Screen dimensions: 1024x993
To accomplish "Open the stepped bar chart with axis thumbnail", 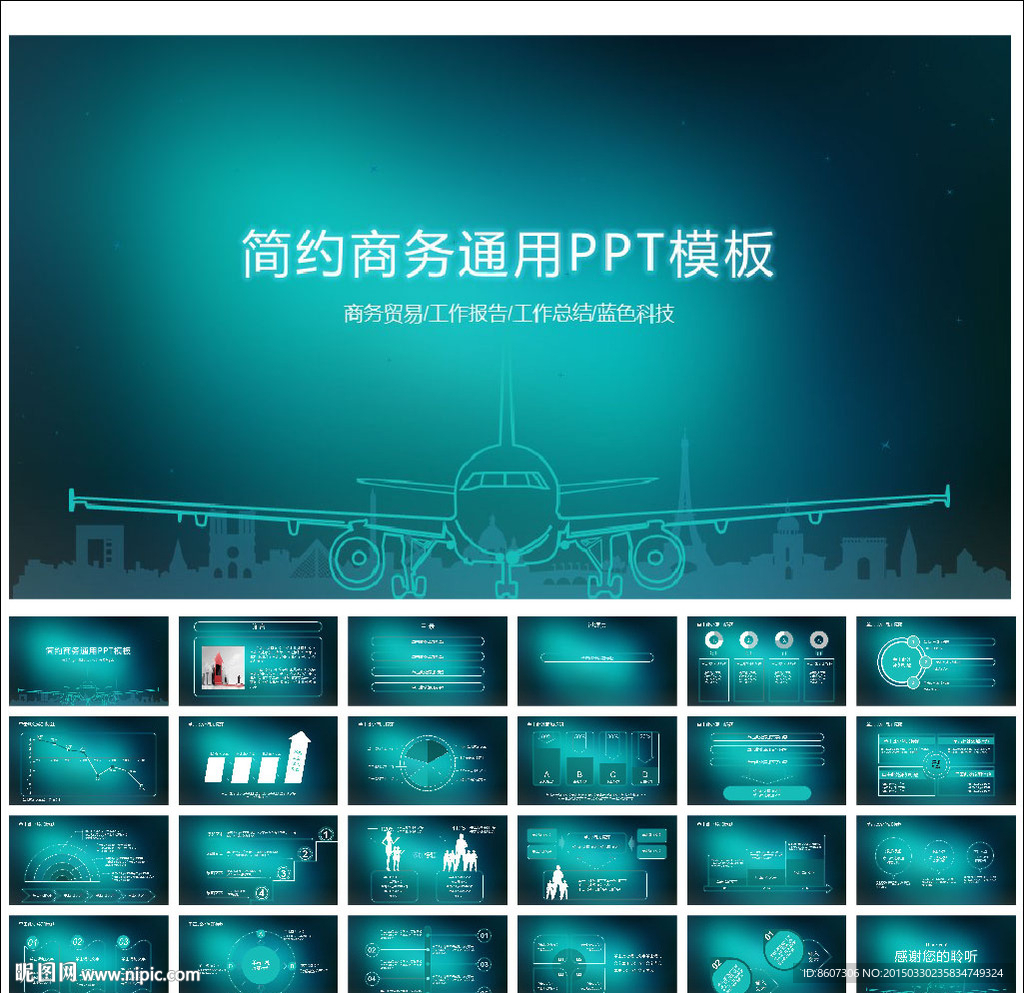I will tap(766, 860).
